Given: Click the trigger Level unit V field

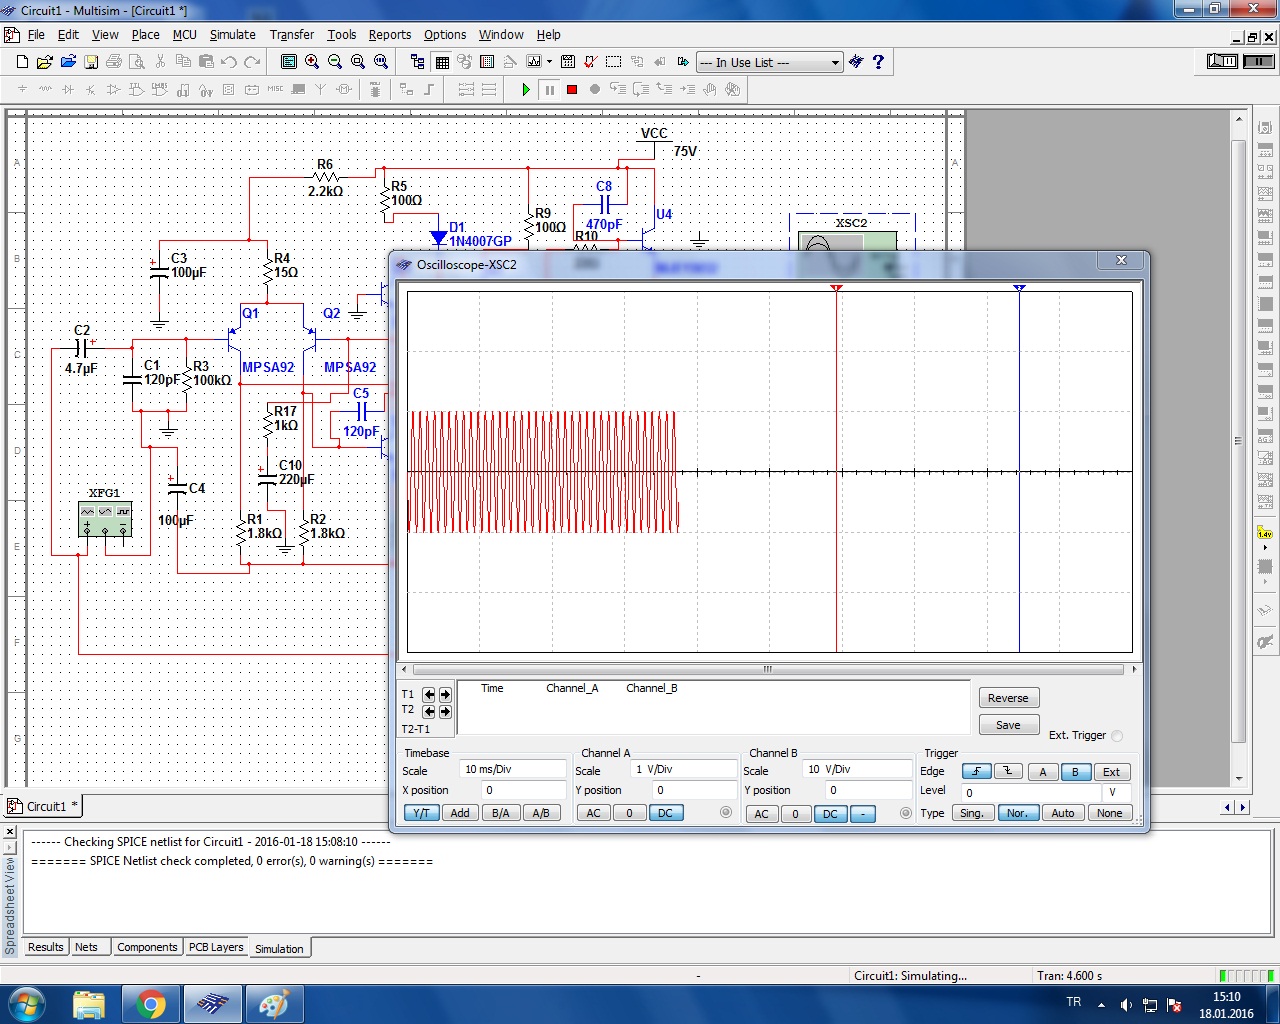Looking at the screenshot, I should click(x=1114, y=792).
